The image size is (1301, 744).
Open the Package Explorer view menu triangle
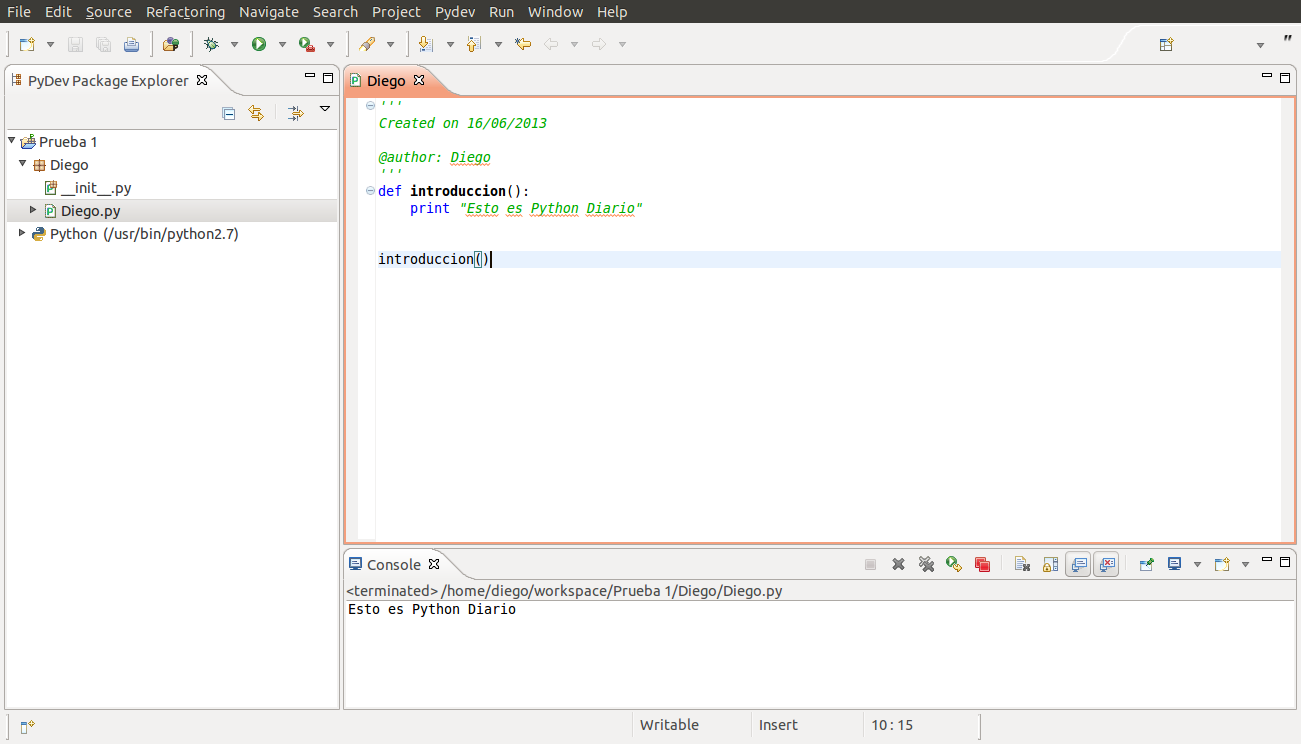pos(324,109)
